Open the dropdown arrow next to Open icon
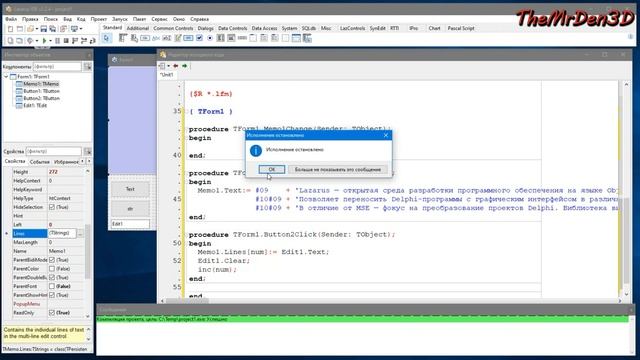Image resolution: width=640 pixels, height=360 pixels. [x=37, y=29]
